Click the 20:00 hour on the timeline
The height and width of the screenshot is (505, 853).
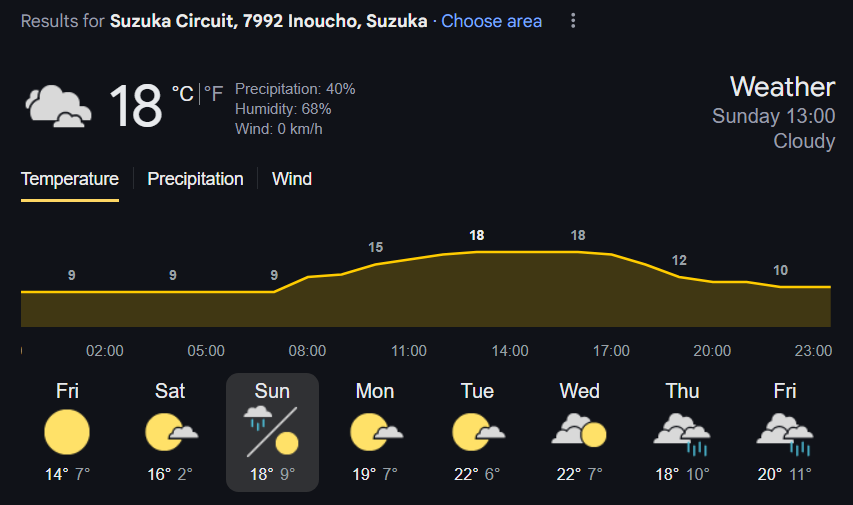coord(712,351)
